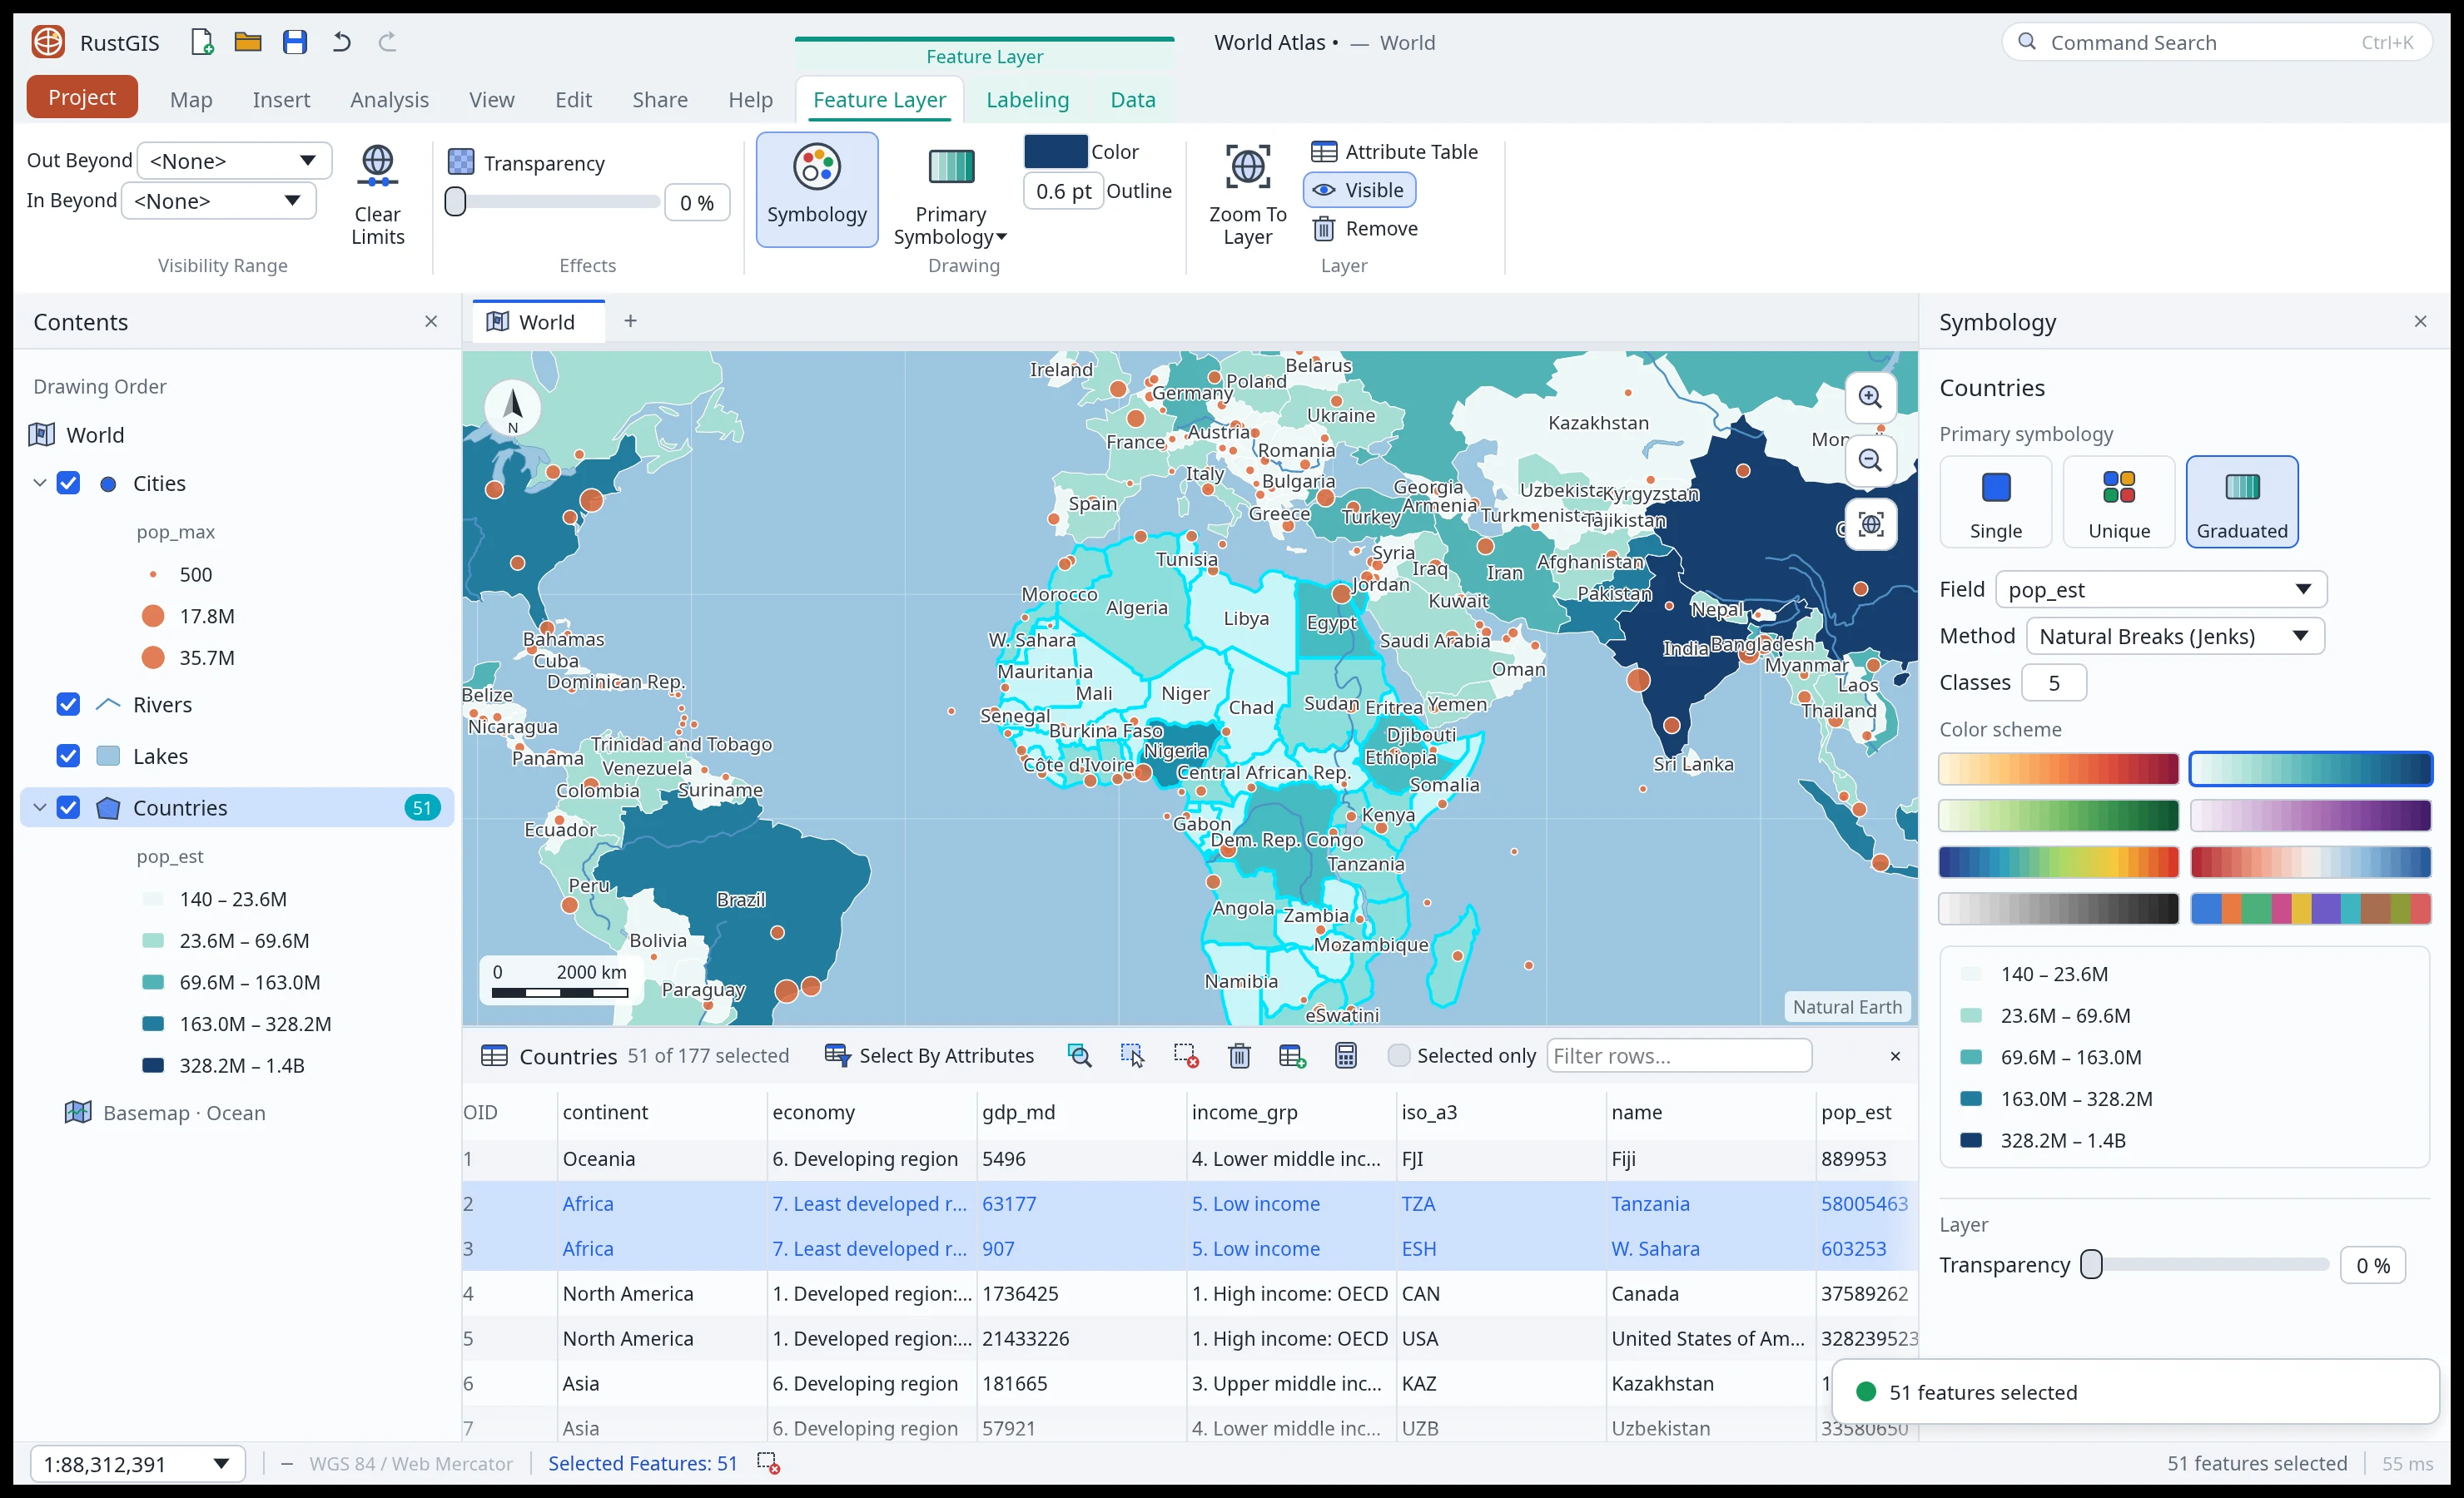Open the field calculator icon
Image resolution: width=2464 pixels, height=1498 pixels.
tap(1346, 1056)
